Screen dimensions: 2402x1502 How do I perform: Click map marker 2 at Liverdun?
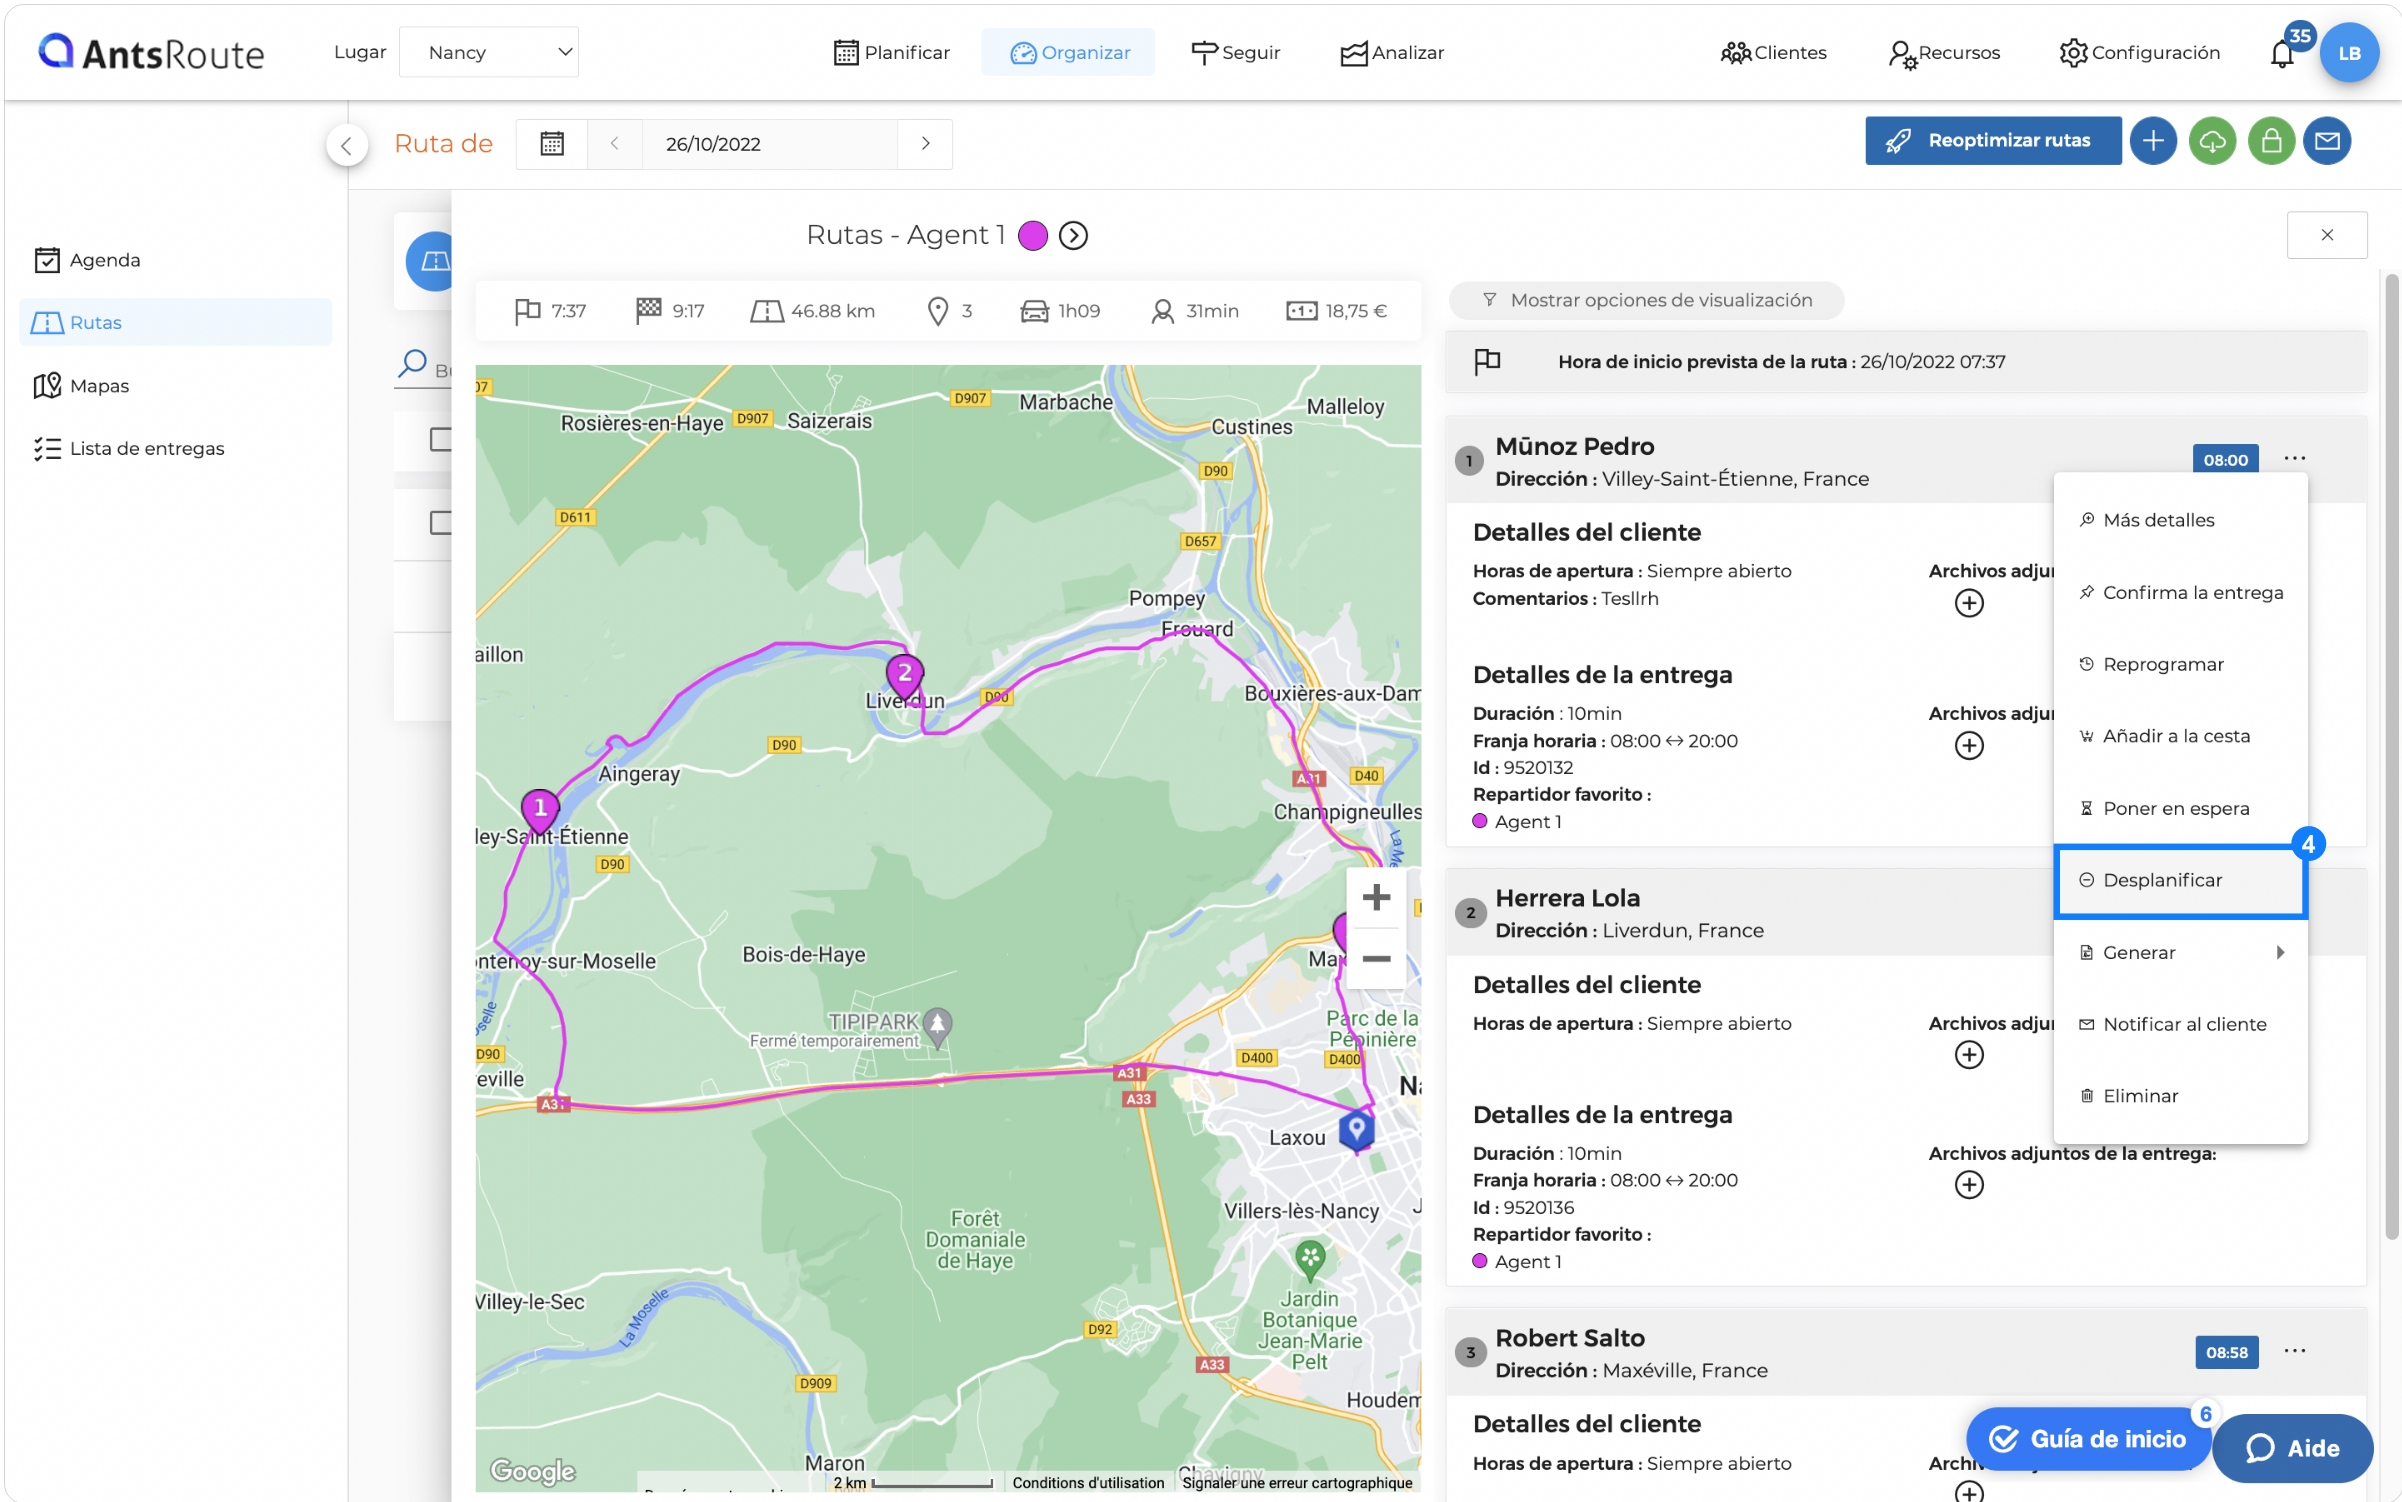(x=904, y=676)
